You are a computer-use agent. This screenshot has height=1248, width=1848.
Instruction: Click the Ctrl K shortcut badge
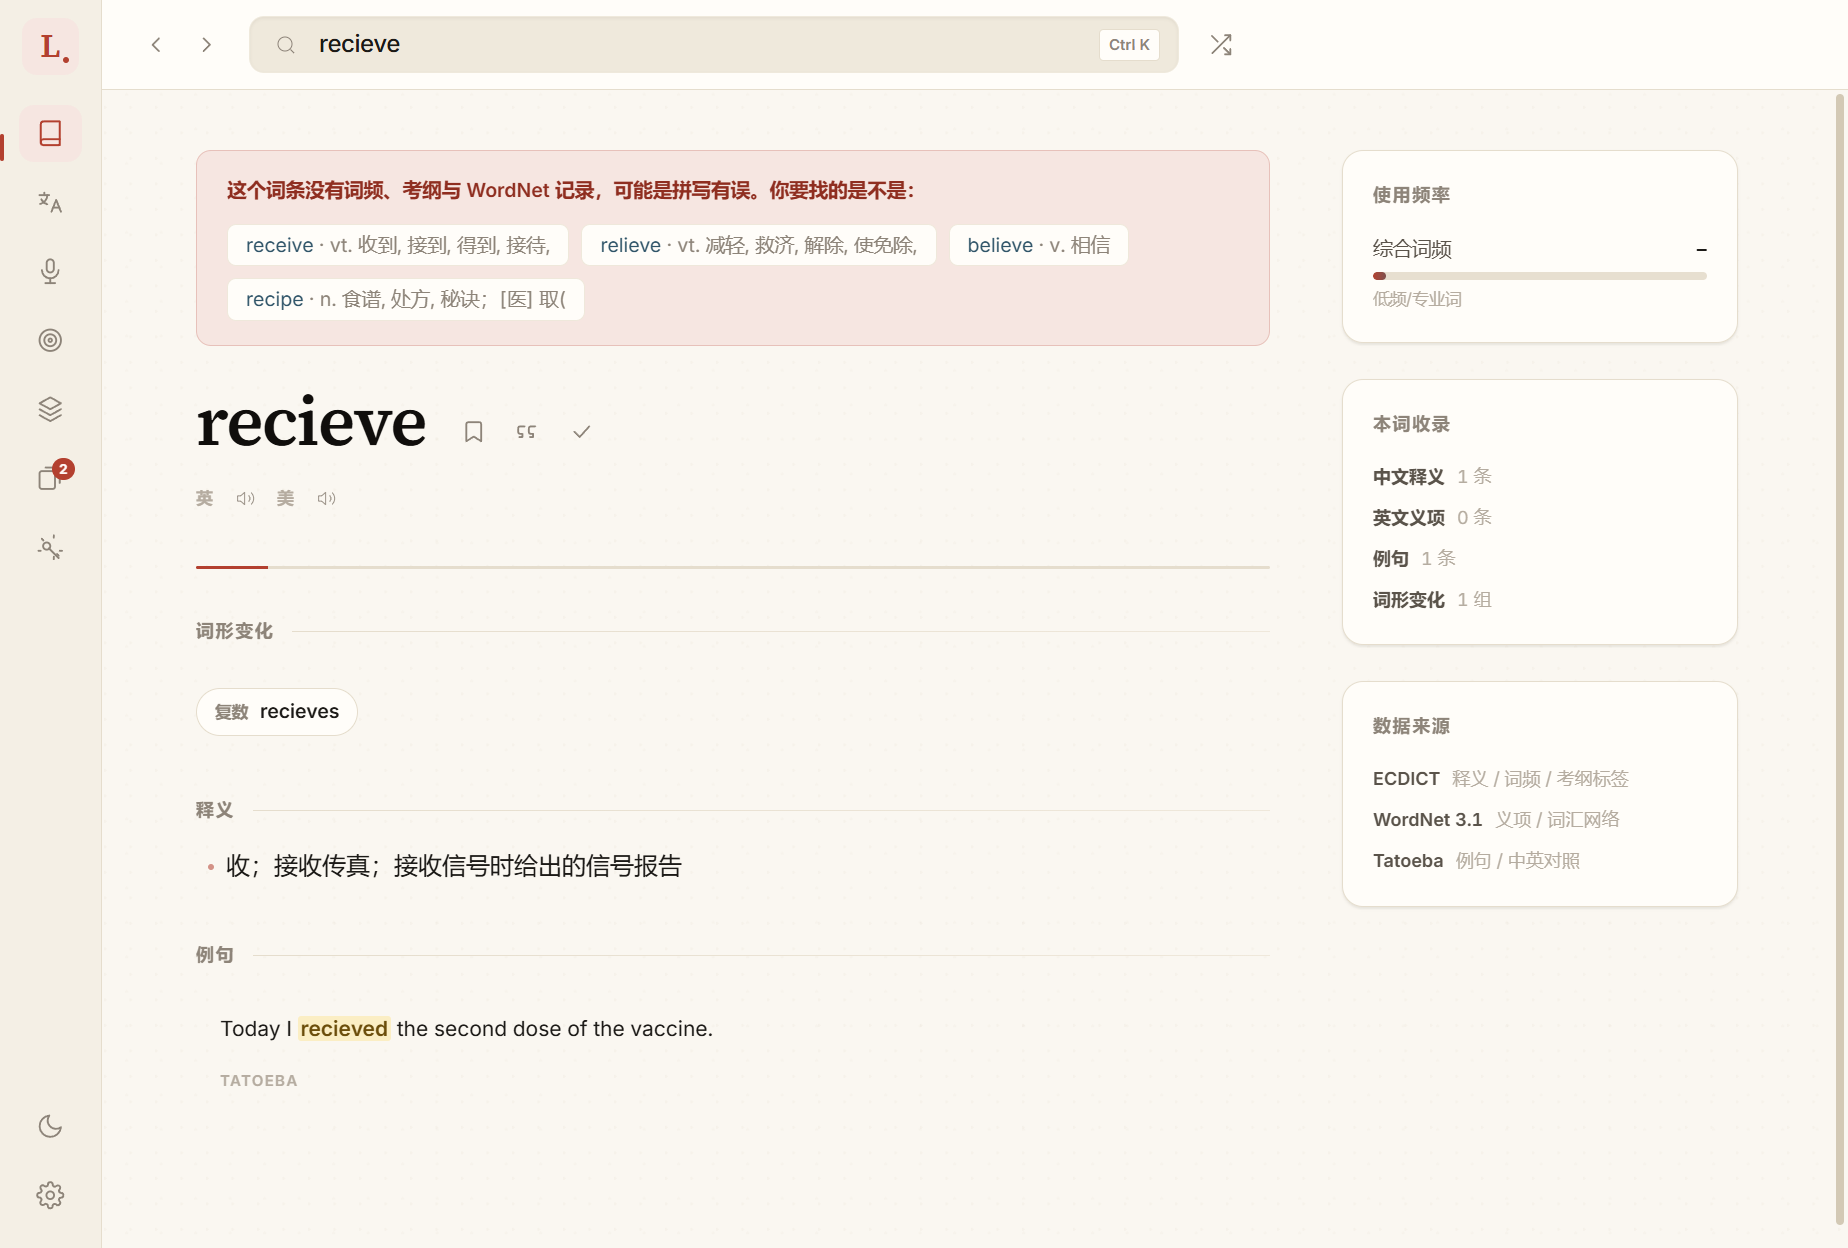pos(1129,45)
